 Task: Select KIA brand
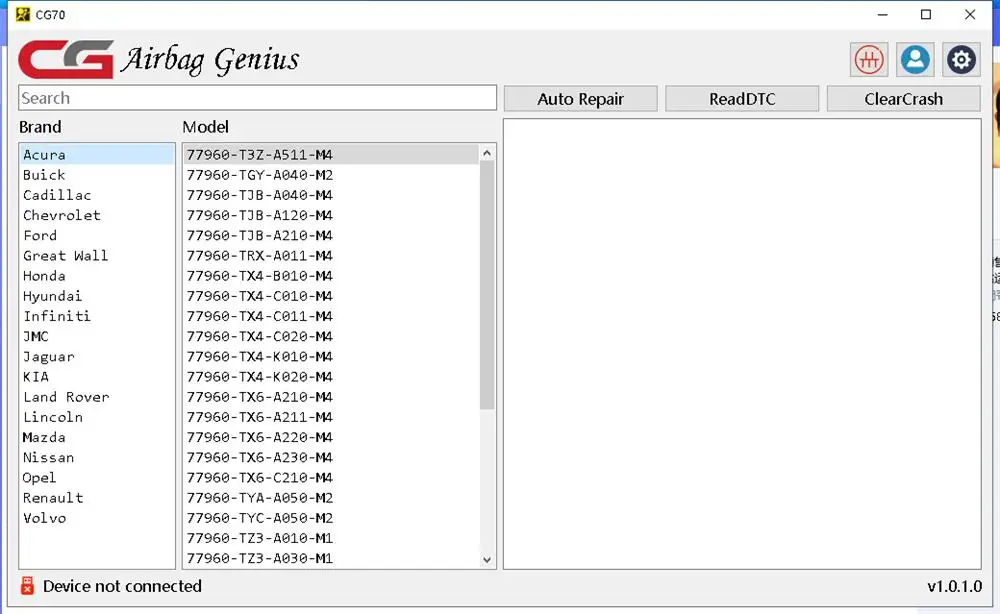pos(96,377)
